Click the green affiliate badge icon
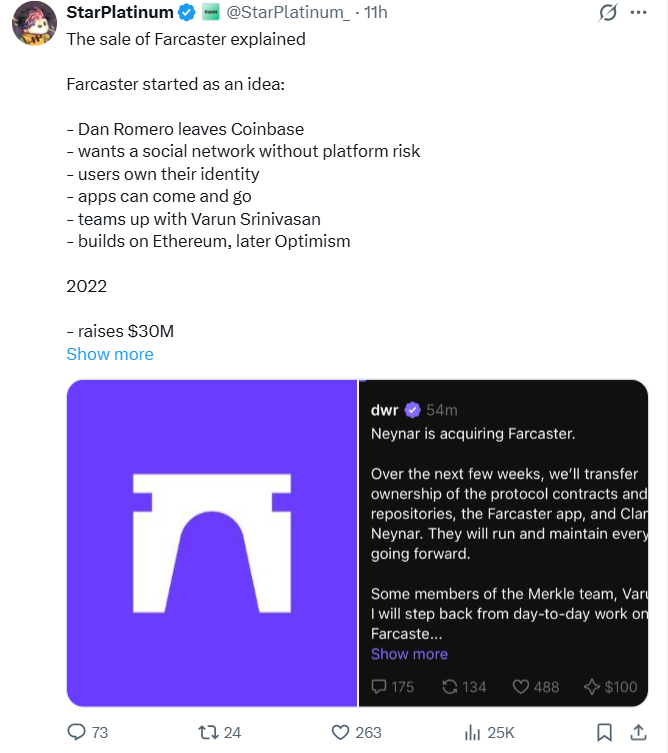Viewport: 668px width, 753px height. click(210, 13)
